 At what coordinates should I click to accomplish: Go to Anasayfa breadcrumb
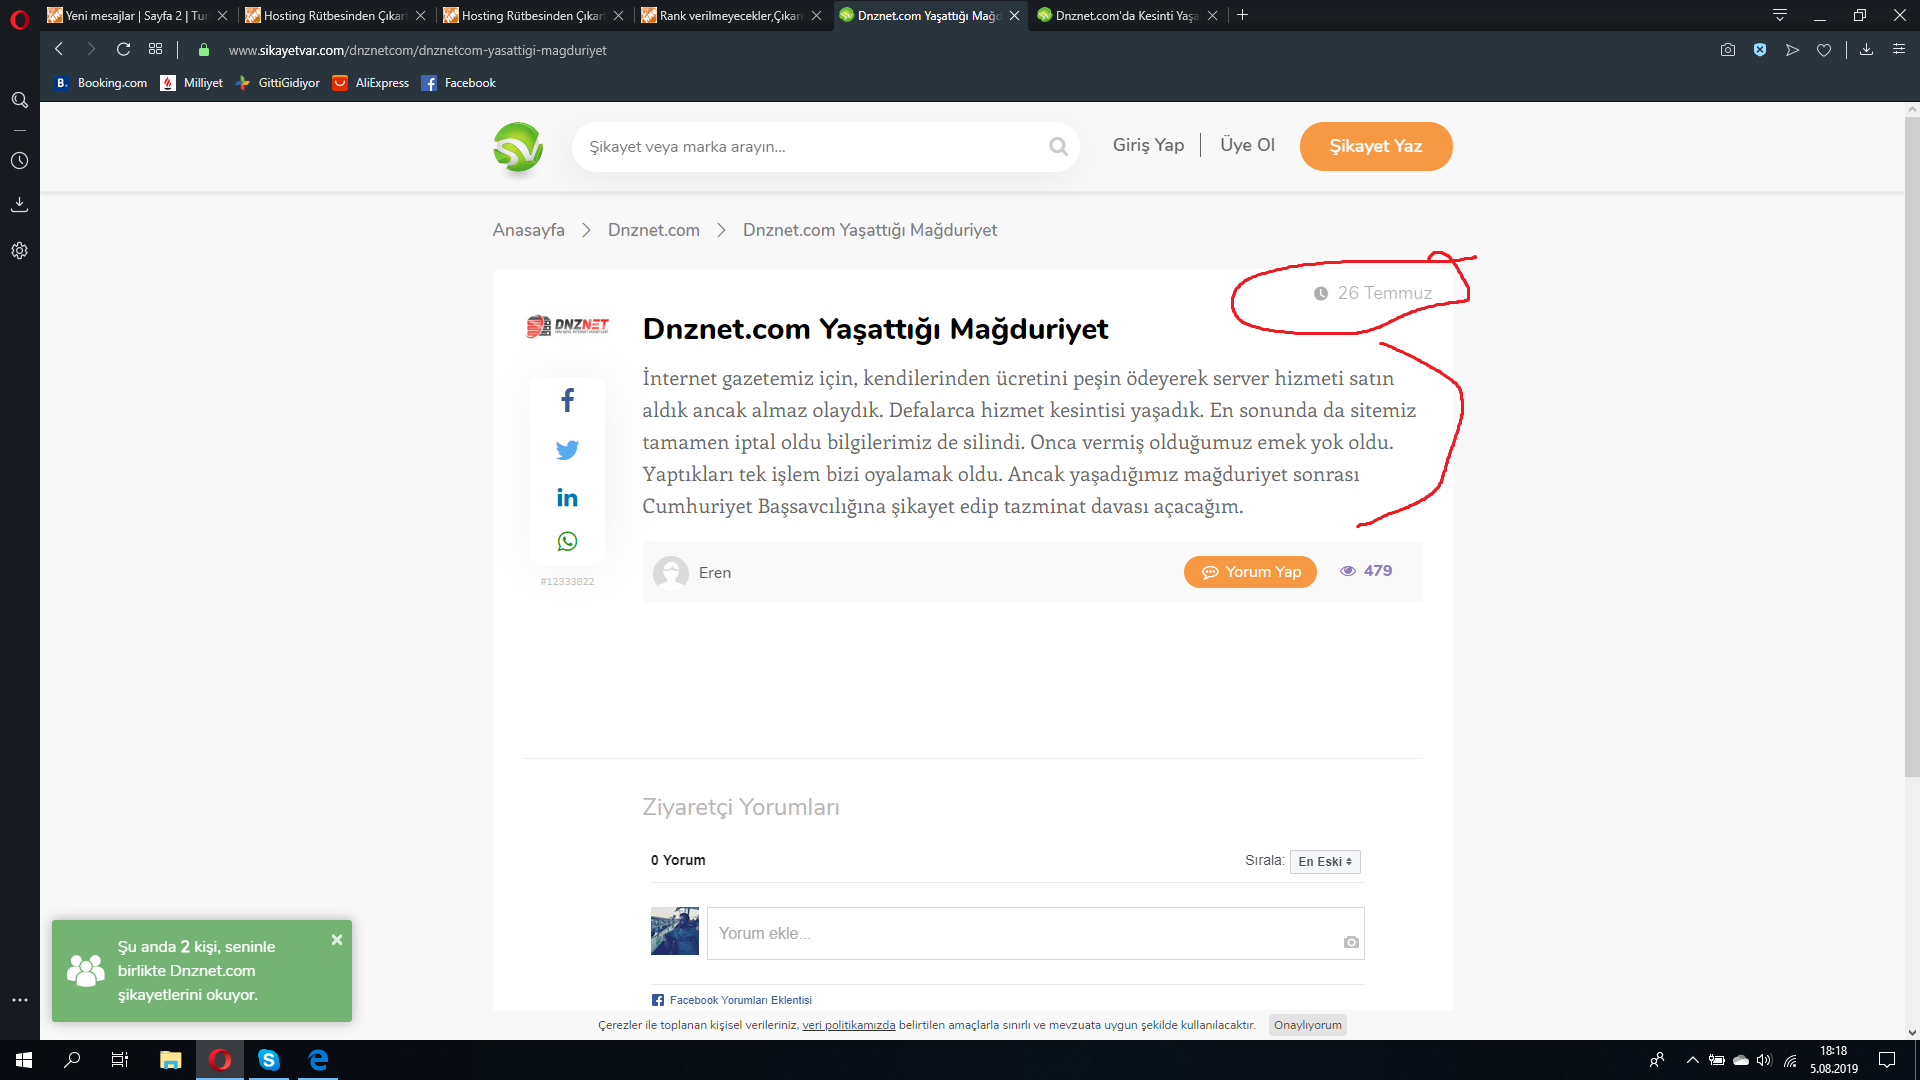point(528,230)
